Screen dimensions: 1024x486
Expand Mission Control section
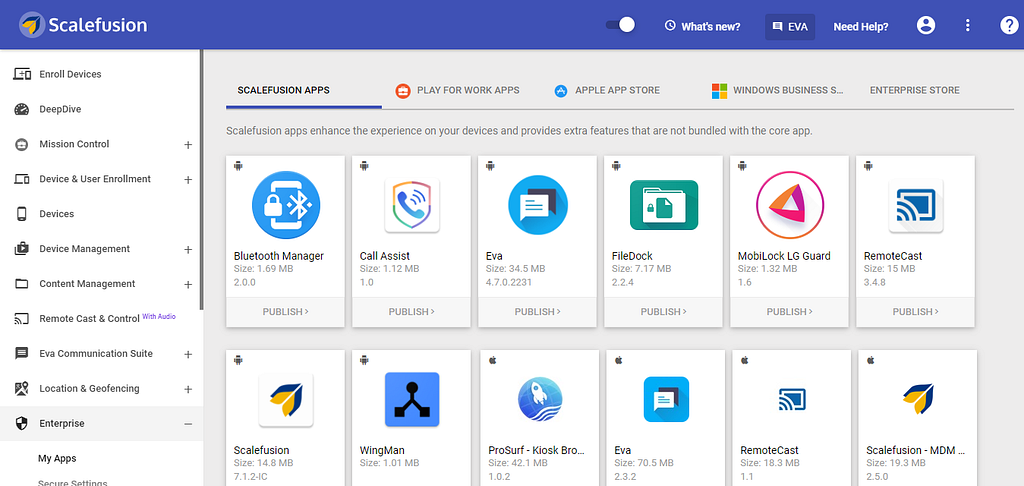188,144
